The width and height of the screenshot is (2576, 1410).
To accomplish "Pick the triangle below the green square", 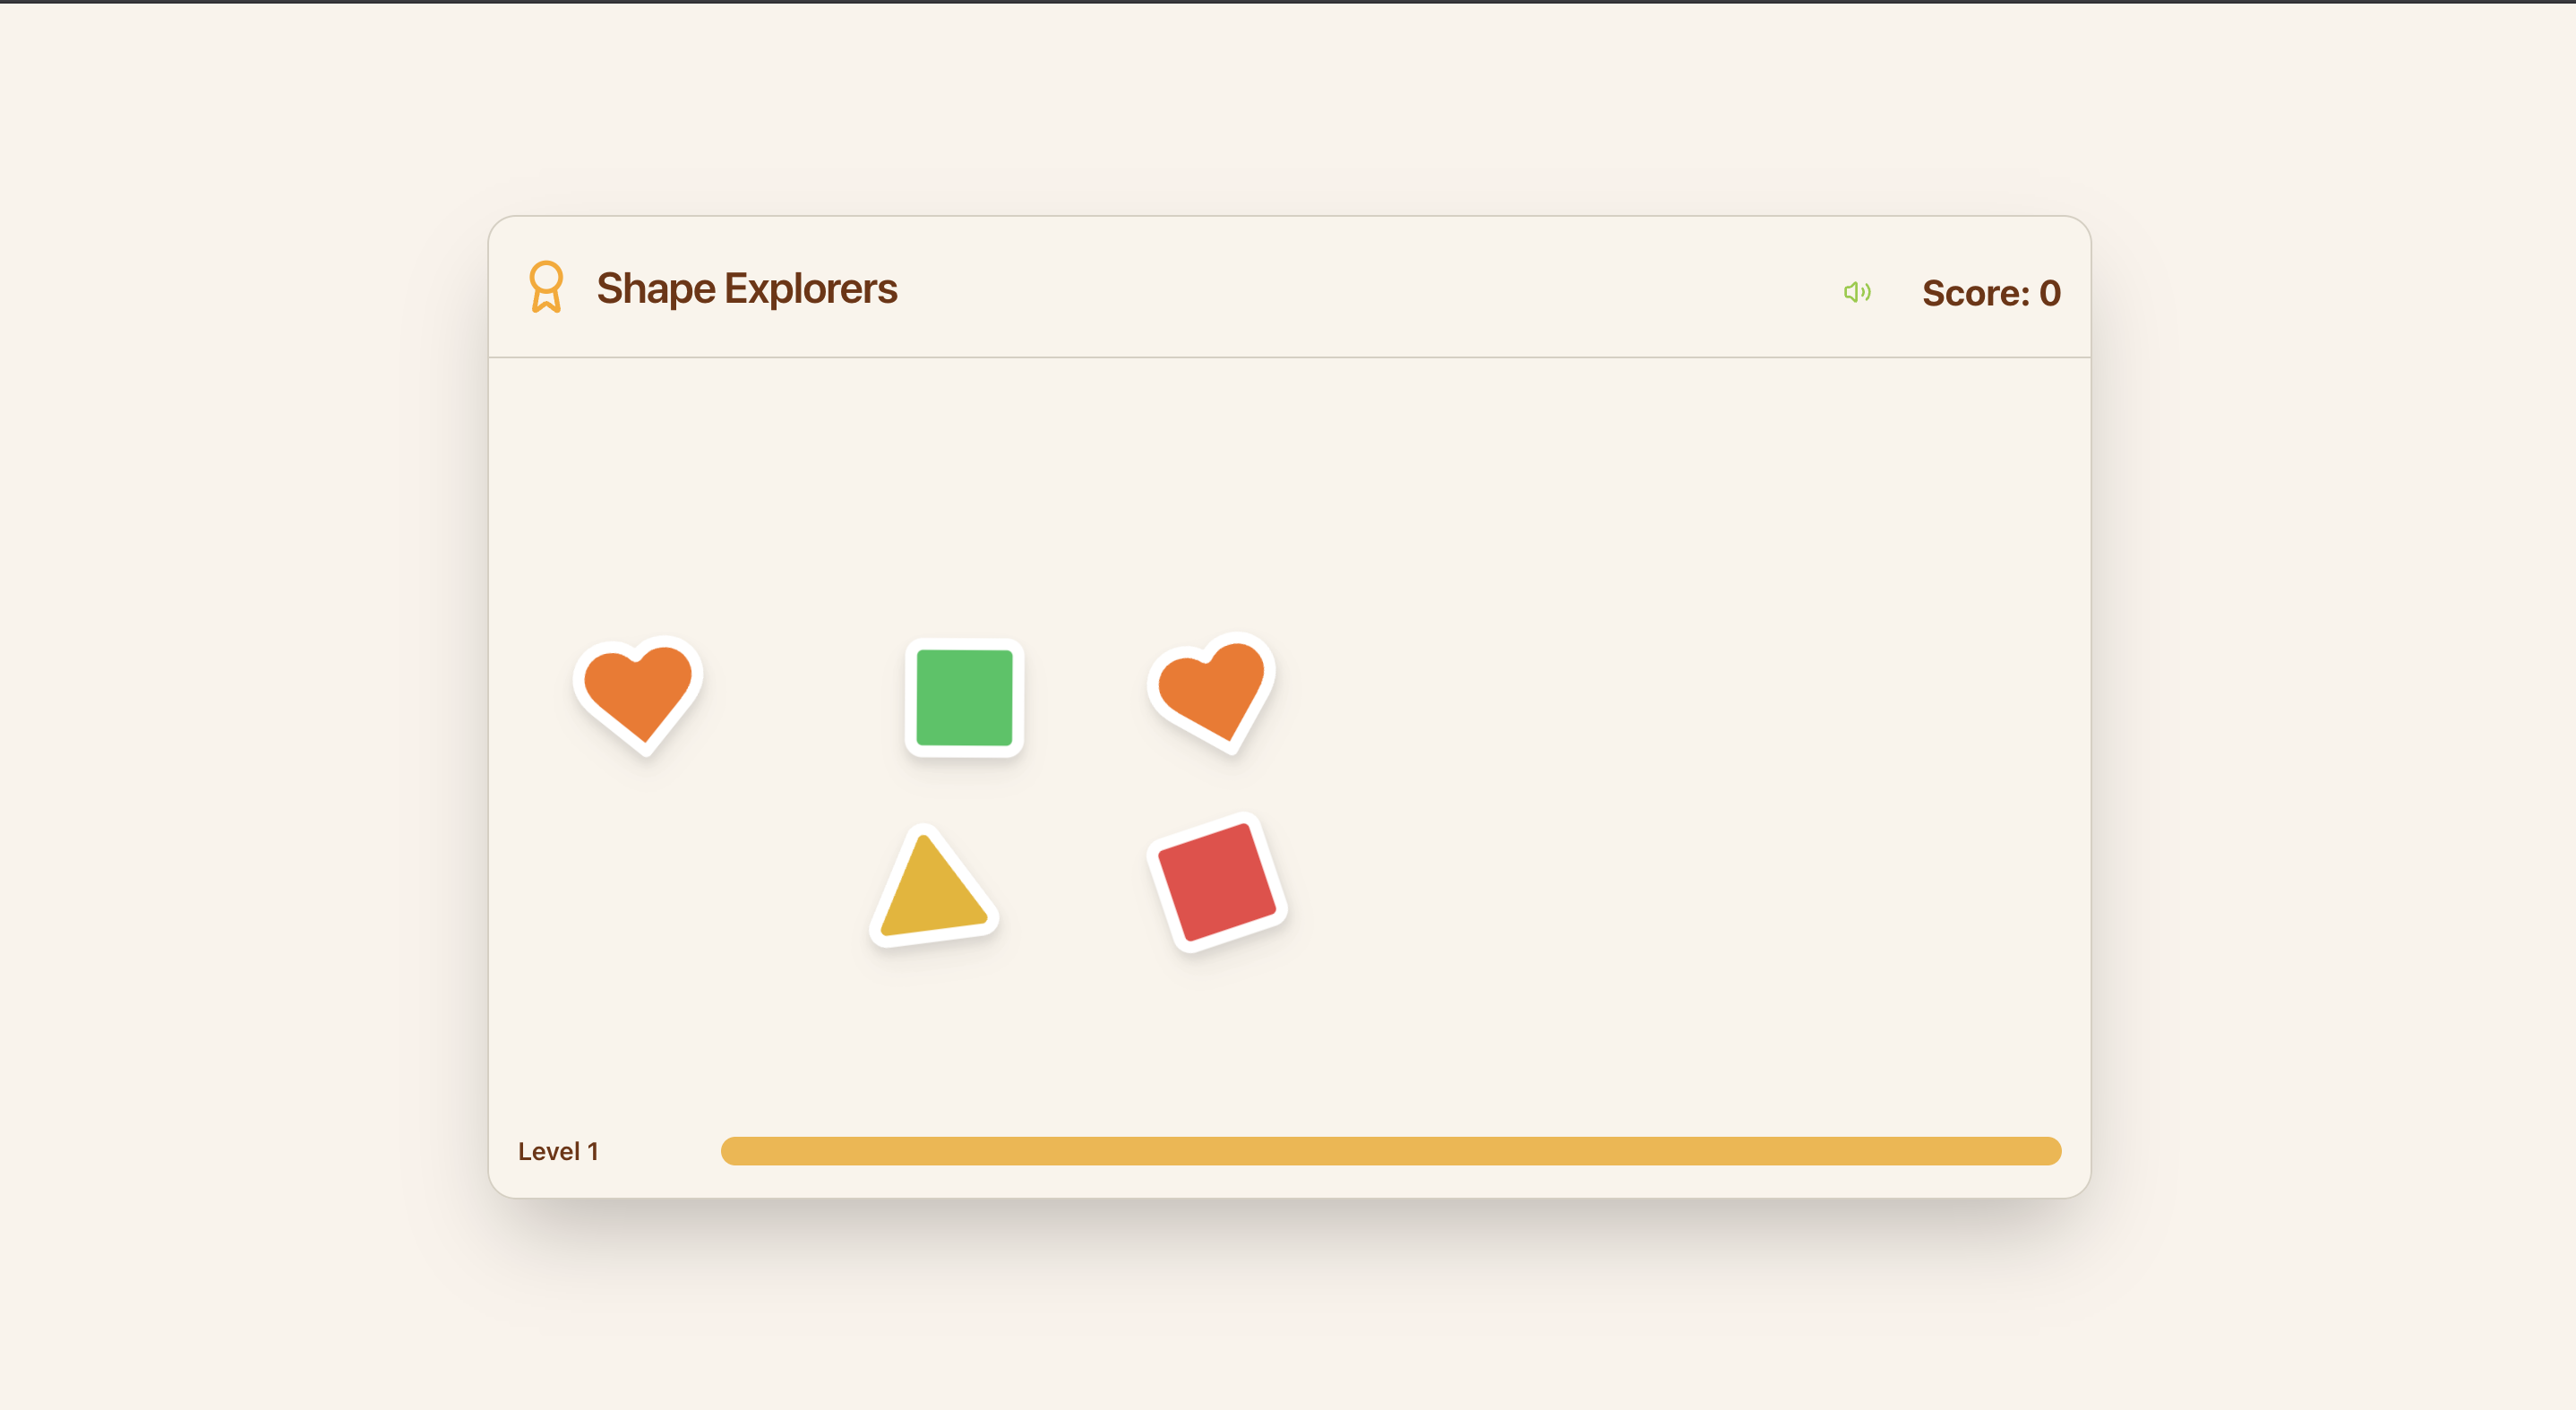I will pos(932,888).
